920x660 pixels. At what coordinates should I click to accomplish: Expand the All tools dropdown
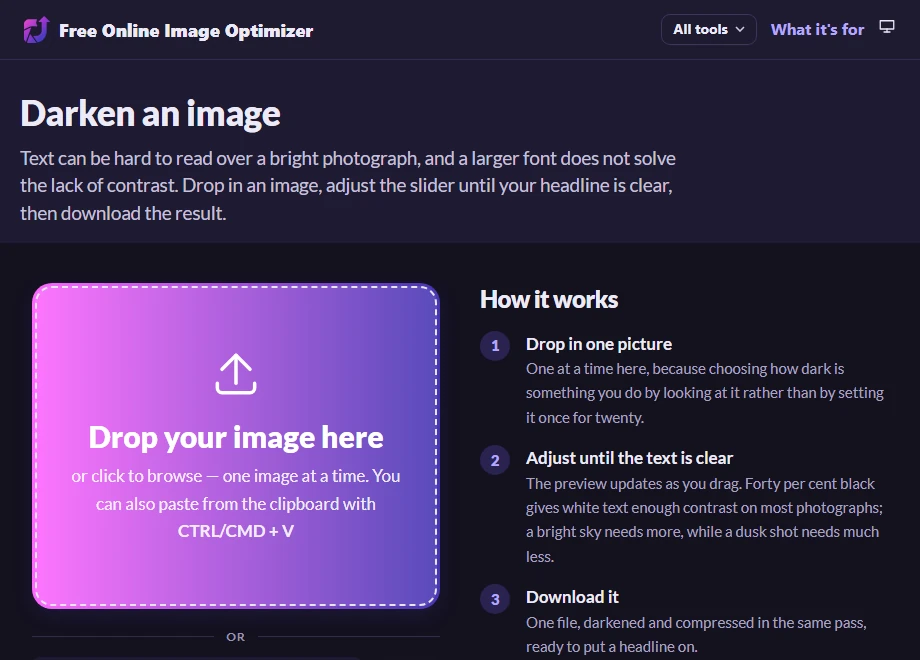point(709,29)
